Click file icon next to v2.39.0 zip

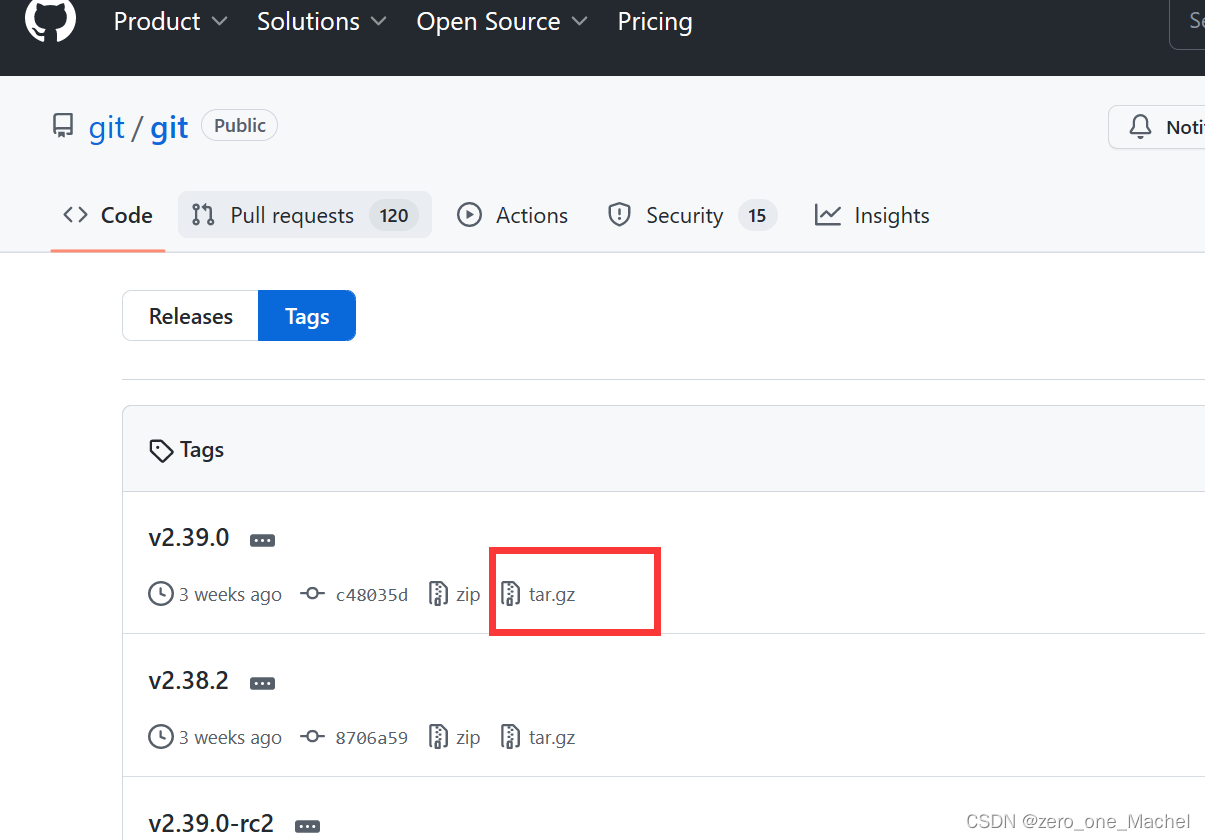(x=438, y=594)
